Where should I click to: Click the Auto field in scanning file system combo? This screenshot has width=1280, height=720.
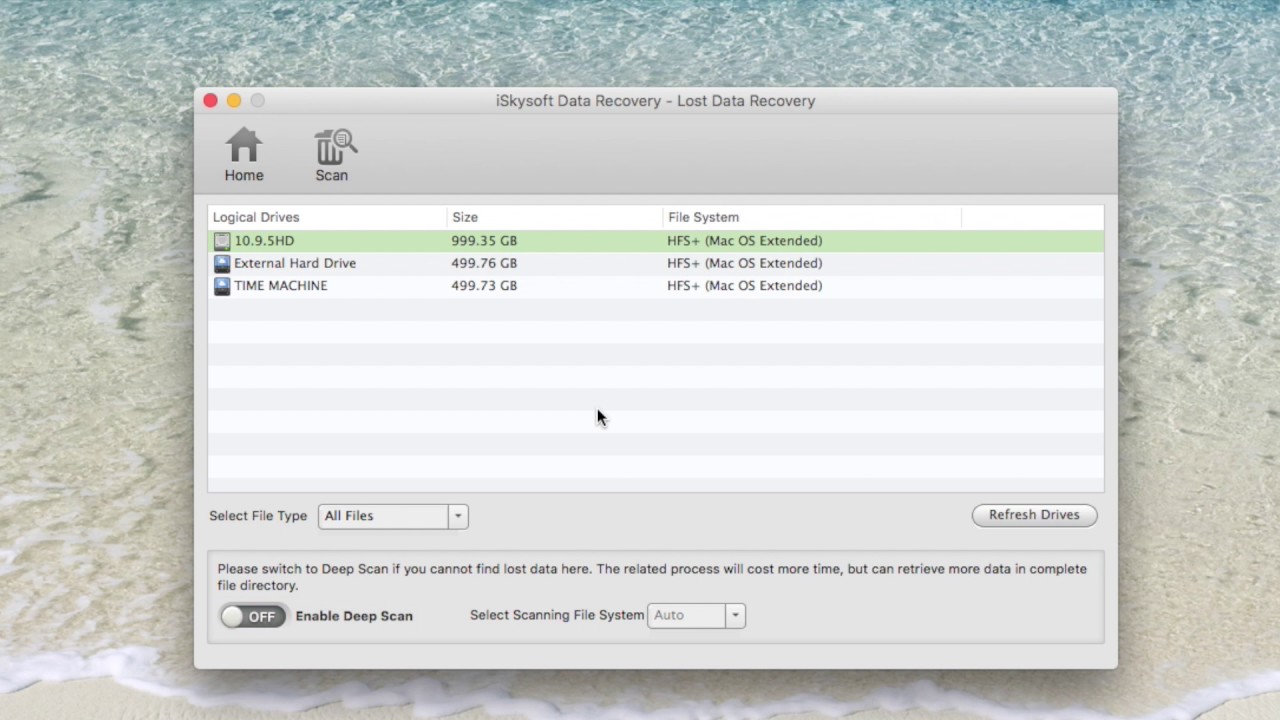[687, 615]
